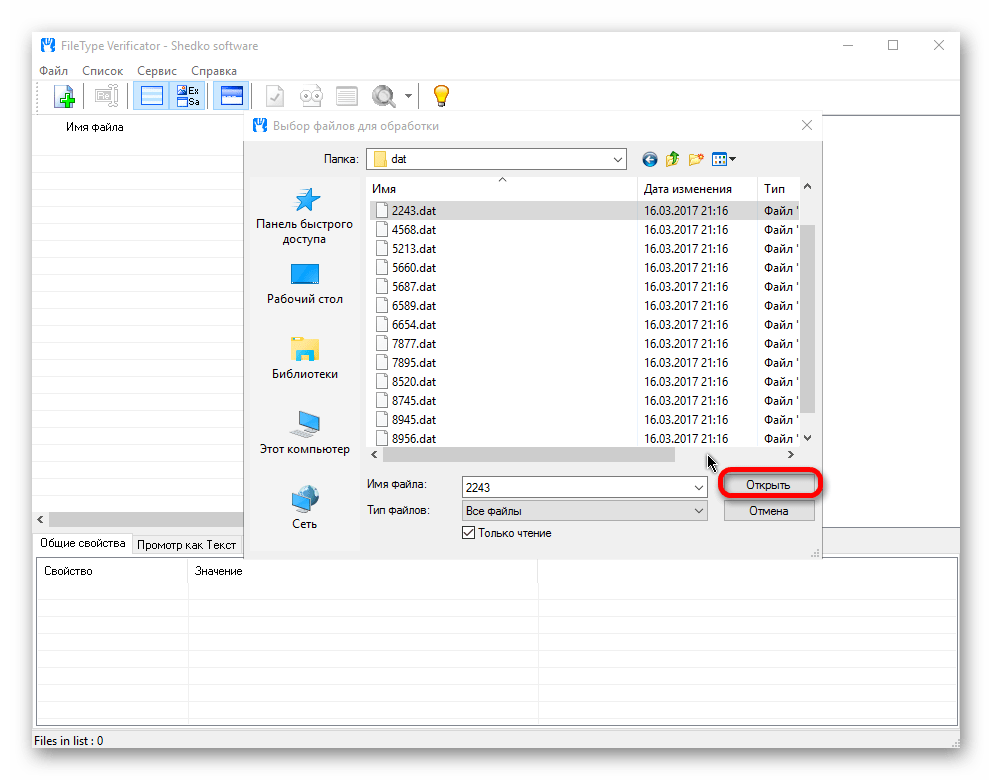Image resolution: width=992 pixels, height=780 pixels.
Task: Select the 5660.dat file in list
Action: pos(413,268)
